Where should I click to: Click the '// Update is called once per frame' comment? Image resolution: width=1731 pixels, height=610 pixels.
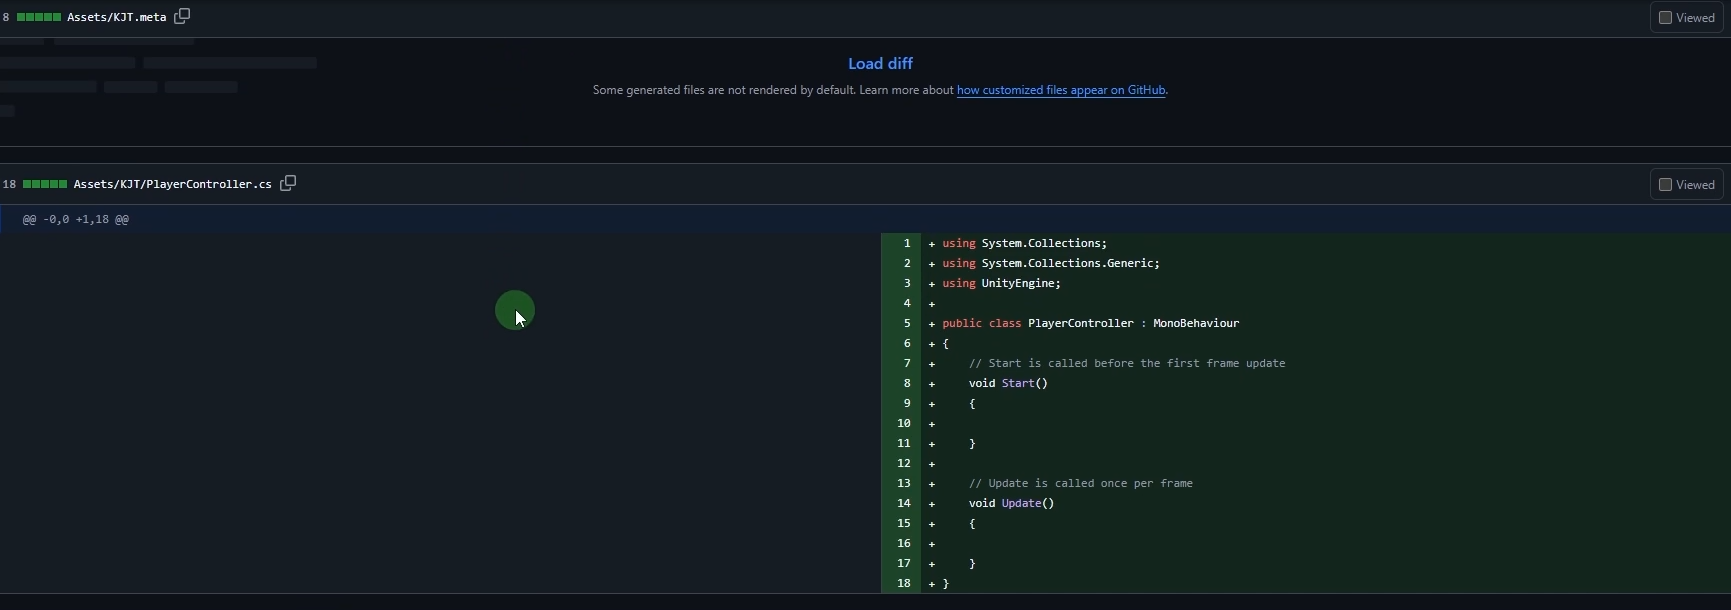point(1081,483)
